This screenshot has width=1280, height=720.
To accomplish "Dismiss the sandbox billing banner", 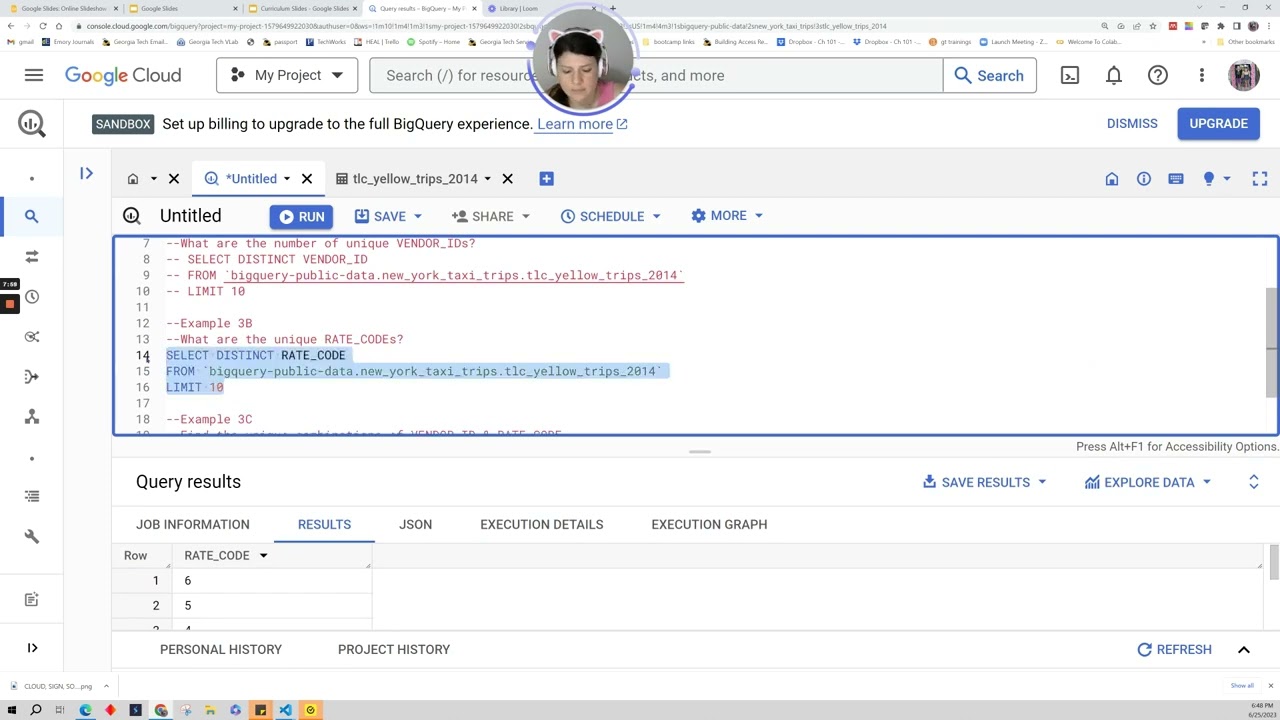I will pos(1132,124).
